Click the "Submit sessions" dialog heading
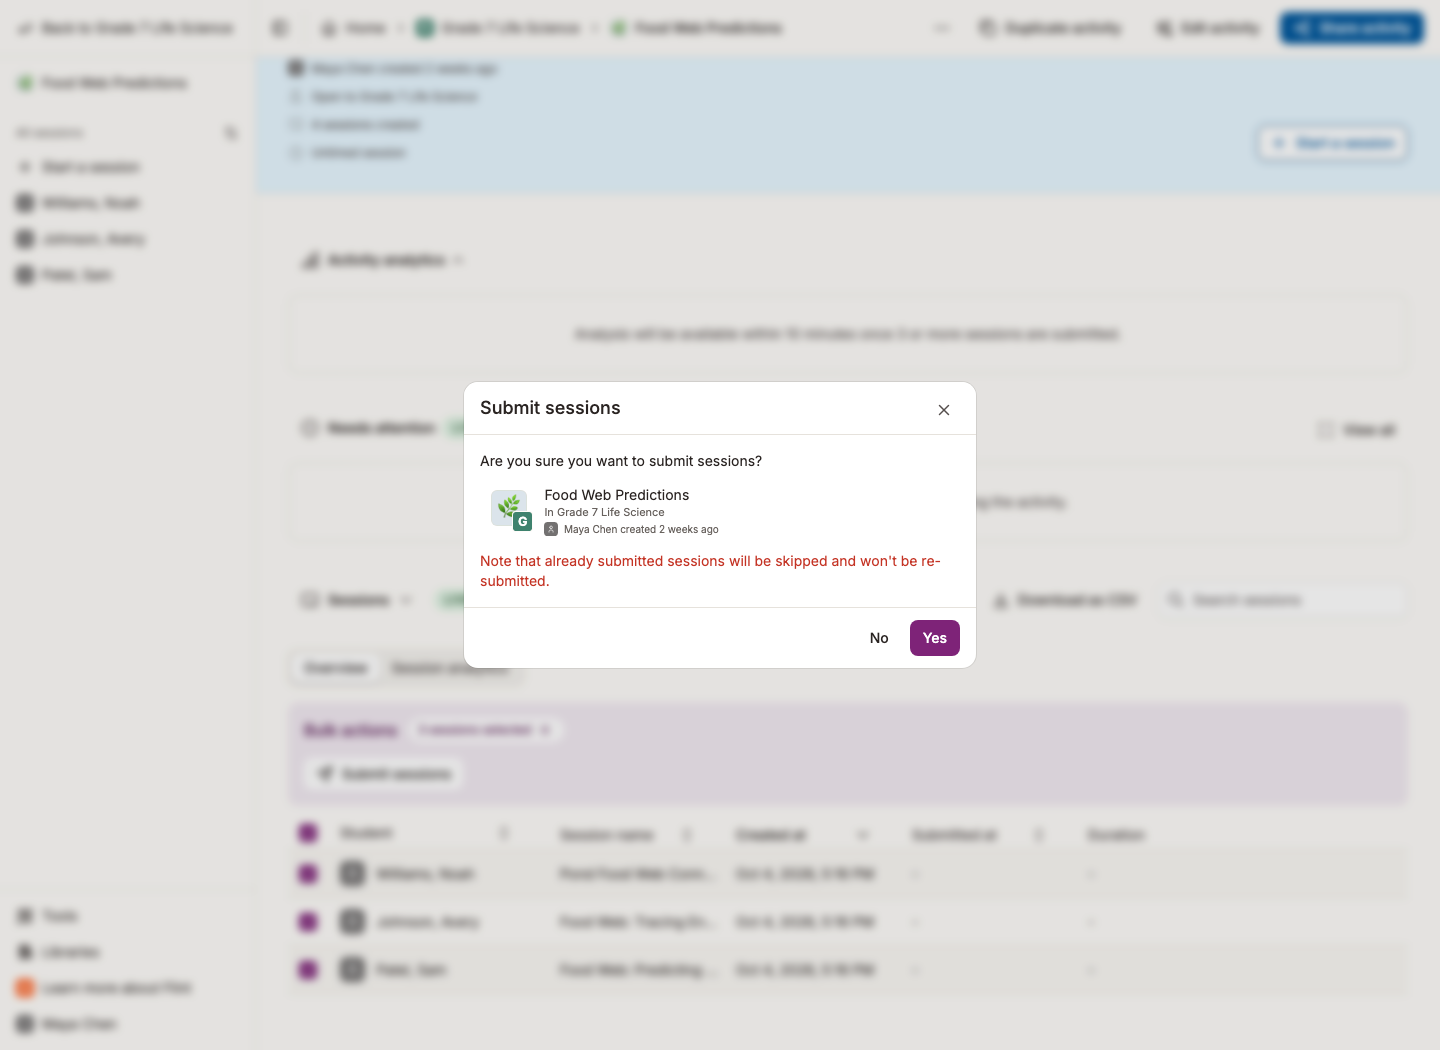Image resolution: width=1440 pixels, height=1050 pixels. 550,408
